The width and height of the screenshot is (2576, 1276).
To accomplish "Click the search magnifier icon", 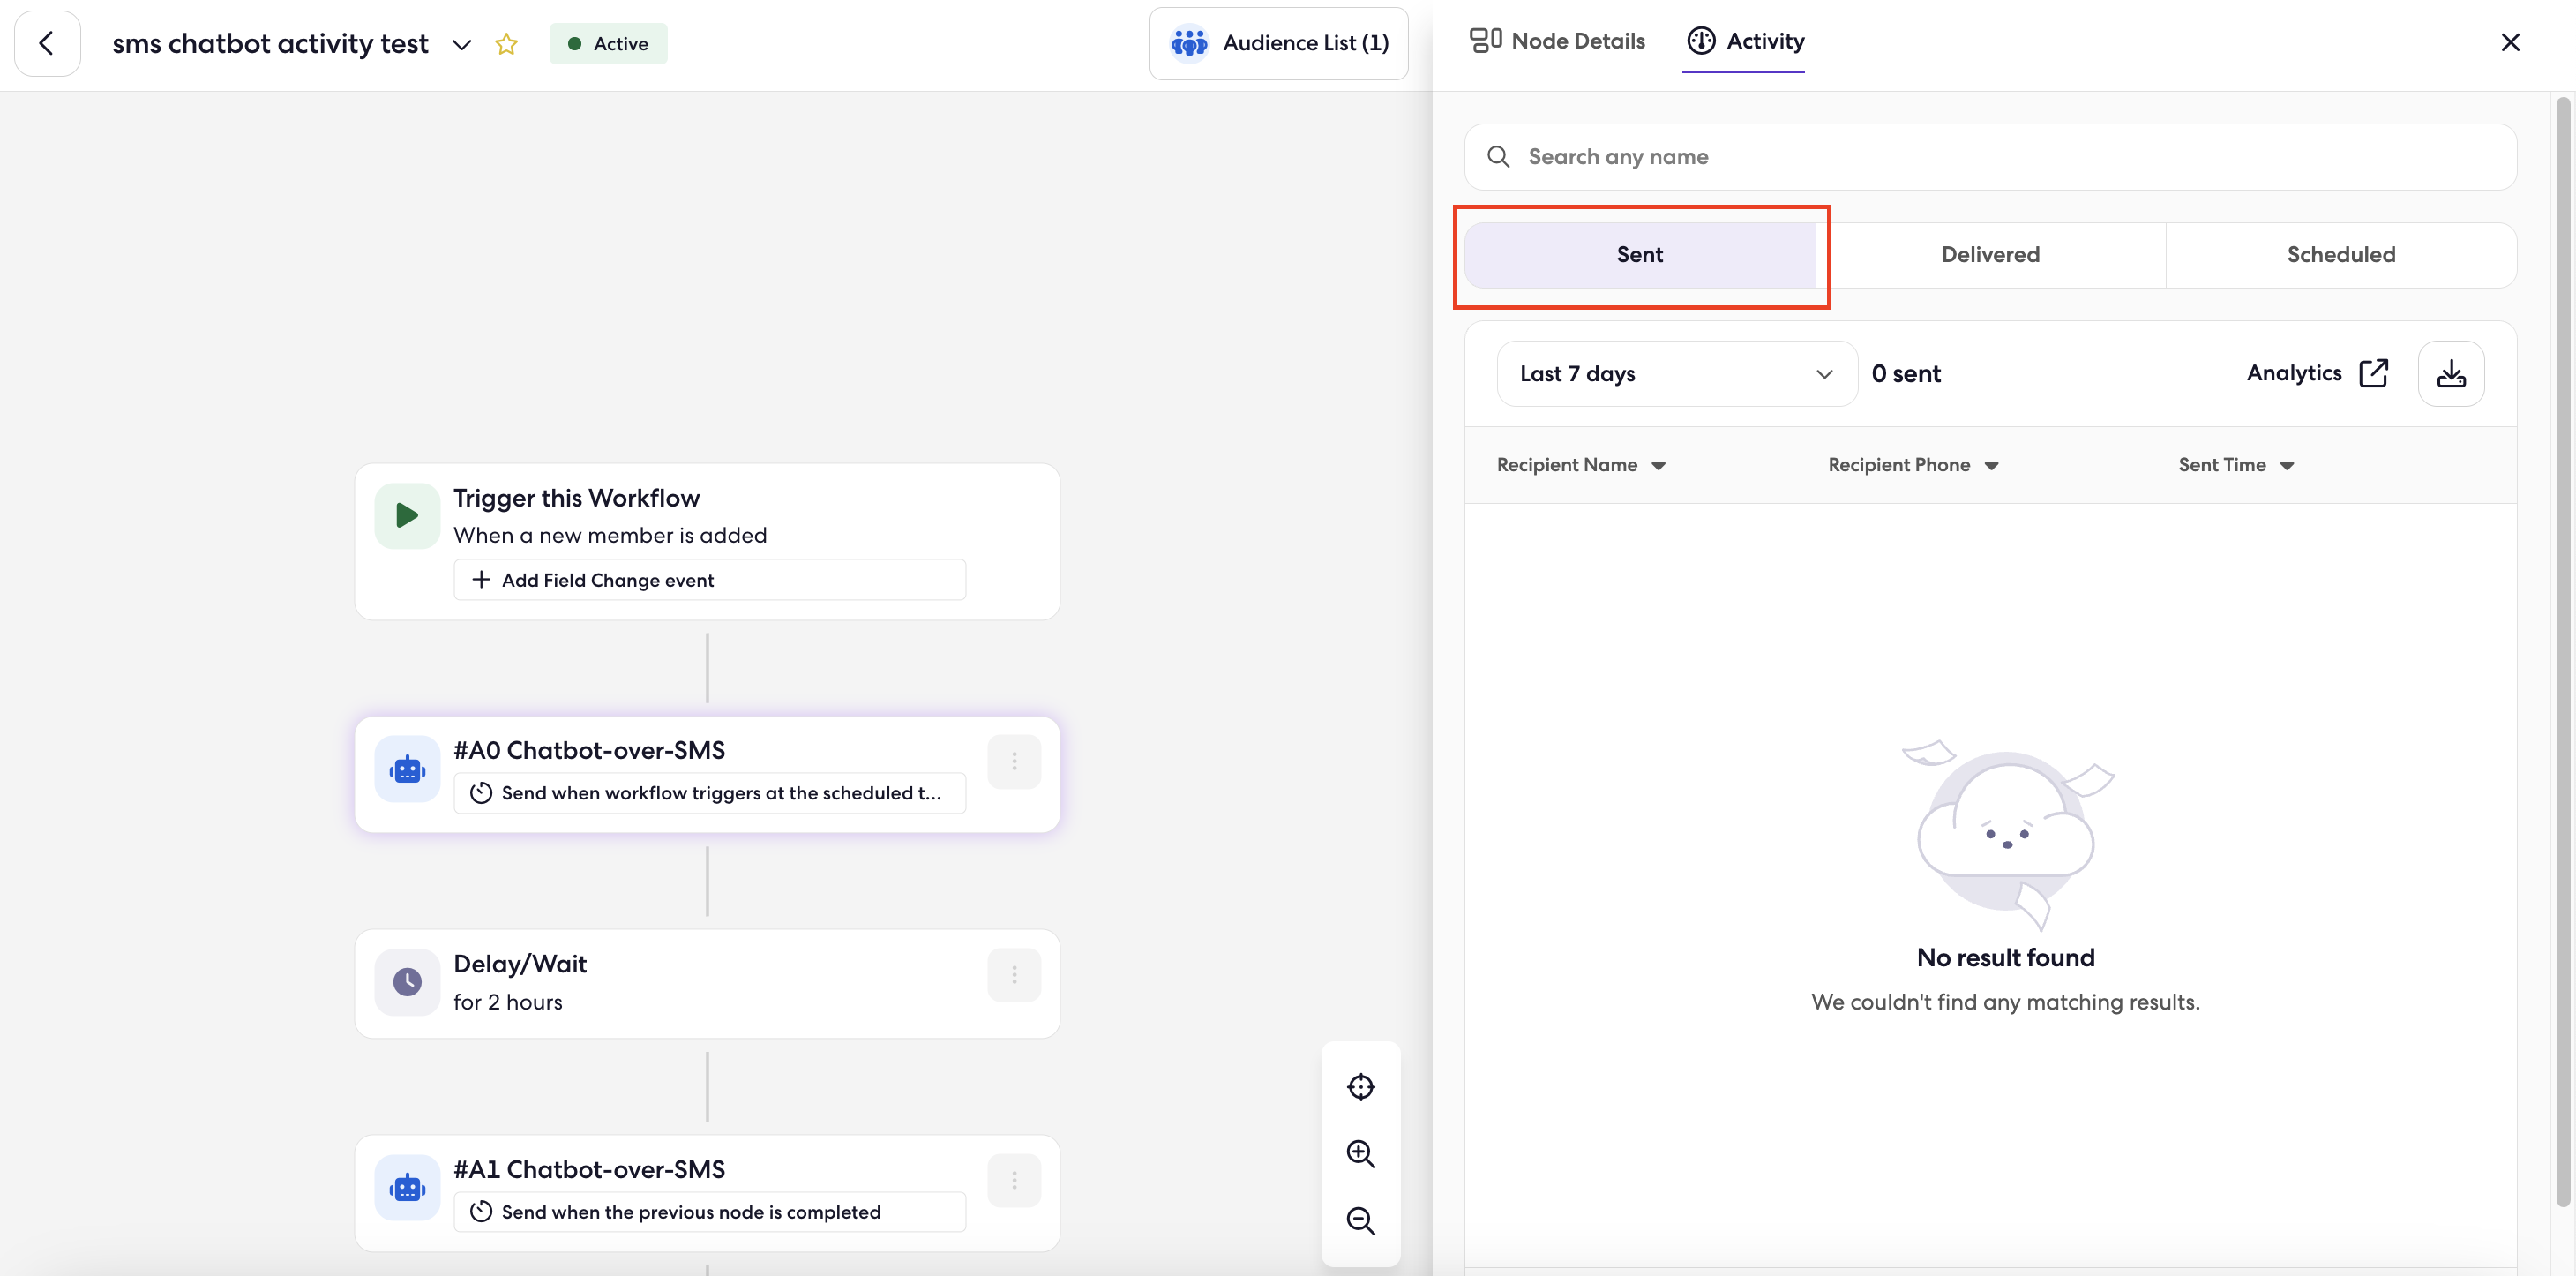I will coord(1498,157).
